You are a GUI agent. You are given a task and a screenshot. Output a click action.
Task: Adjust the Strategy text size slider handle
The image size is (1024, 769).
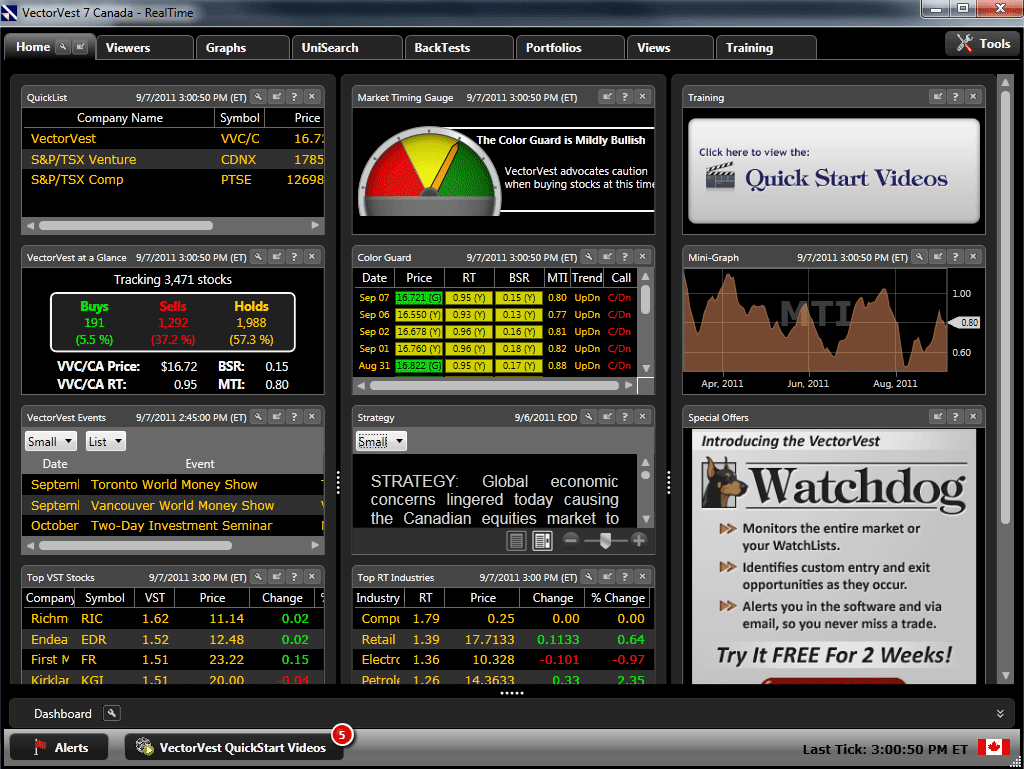pos(605,541)
